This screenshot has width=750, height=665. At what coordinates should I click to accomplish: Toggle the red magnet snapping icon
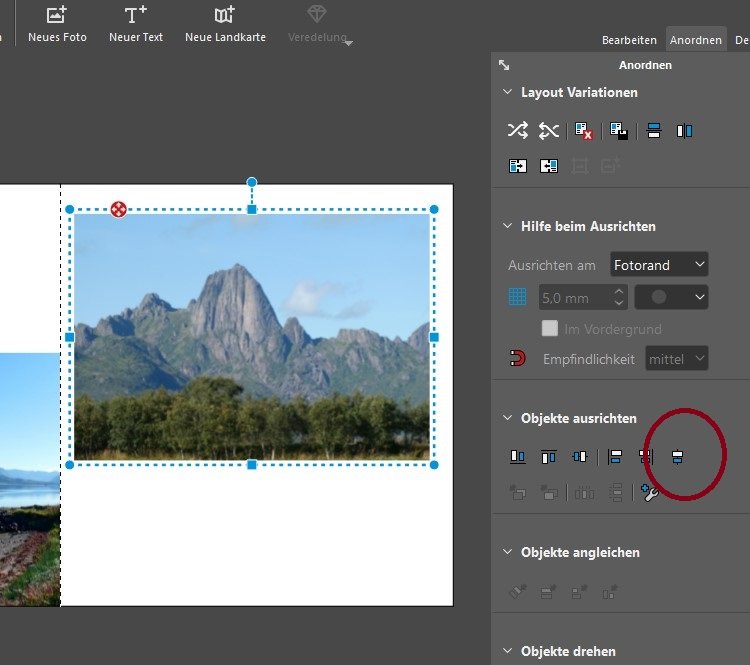[517, 358]
